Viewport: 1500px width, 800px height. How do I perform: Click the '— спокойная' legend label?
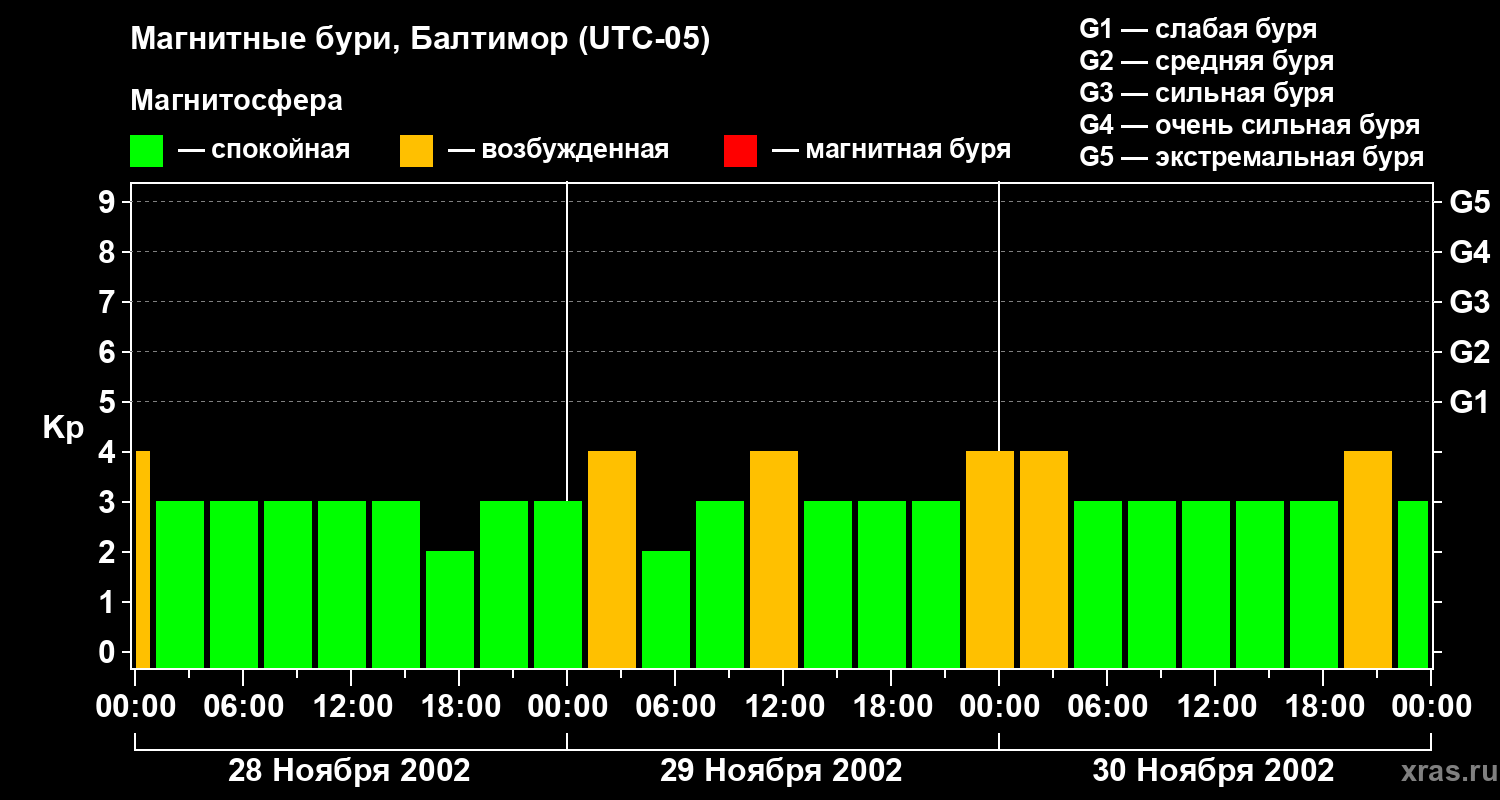coord(264,150)
